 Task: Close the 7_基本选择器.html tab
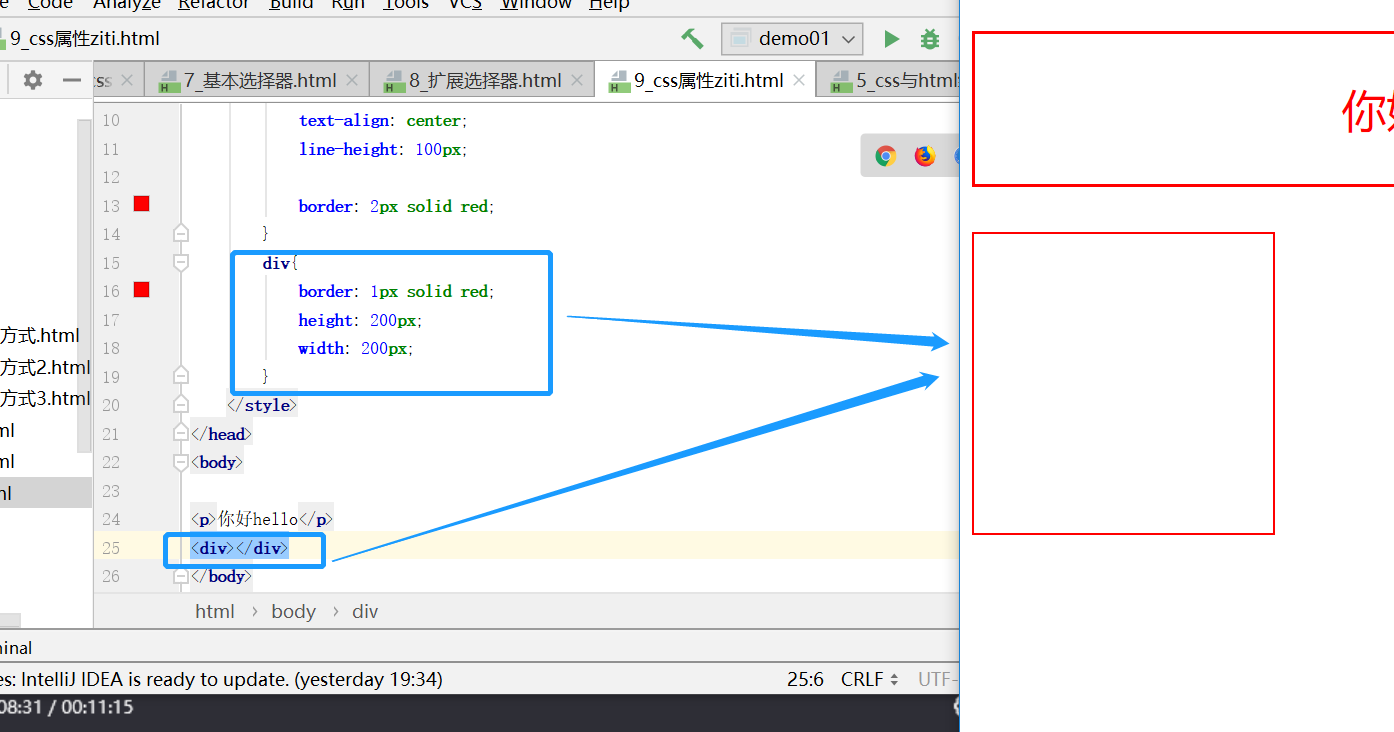(352, 81)
